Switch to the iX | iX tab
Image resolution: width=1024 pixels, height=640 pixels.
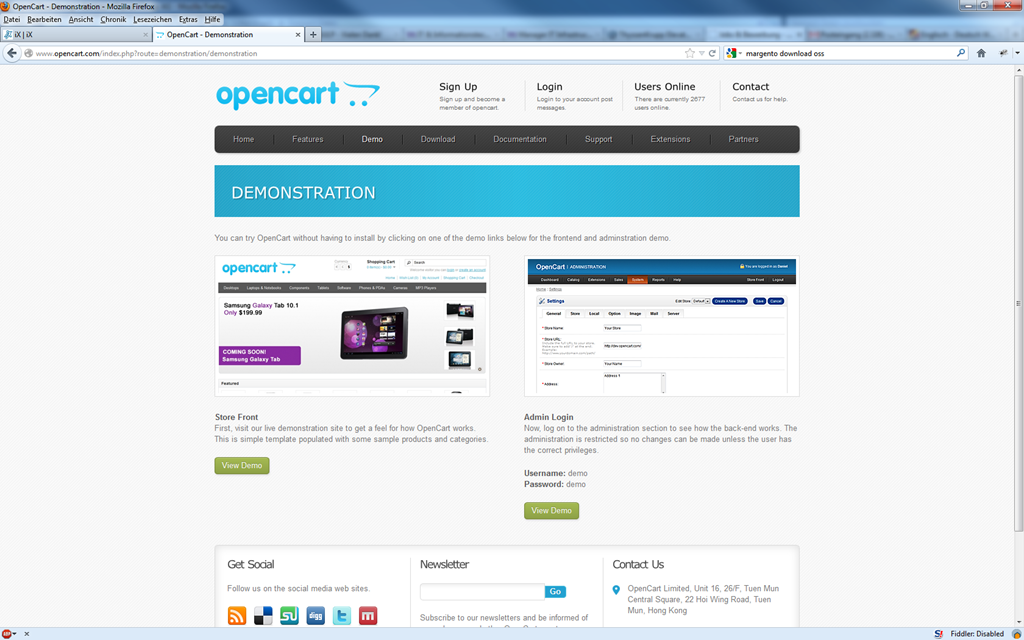[x=76, y=35]
